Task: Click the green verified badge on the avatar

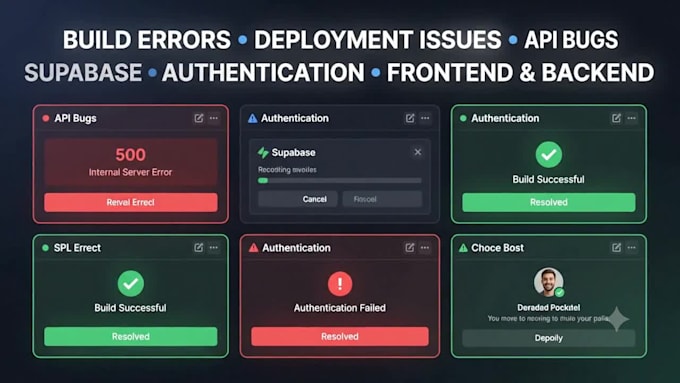Action: (x=559, y=292)
